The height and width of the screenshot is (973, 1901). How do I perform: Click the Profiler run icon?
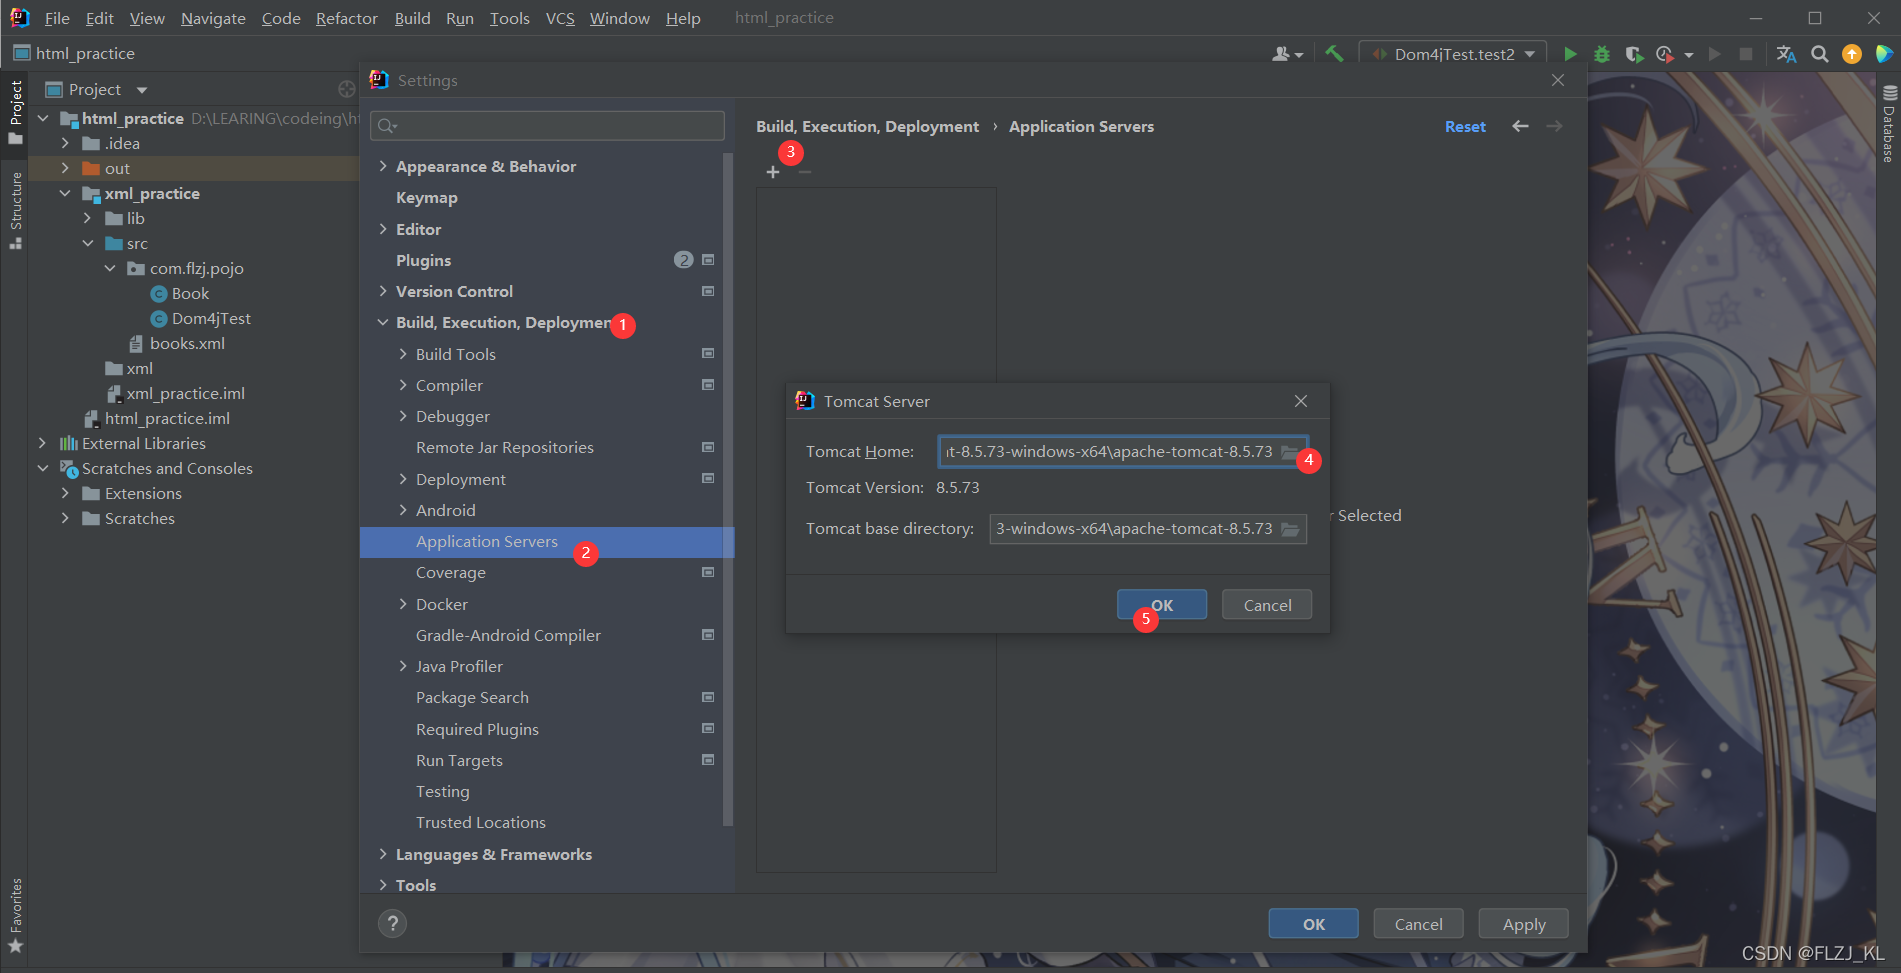1665,54
